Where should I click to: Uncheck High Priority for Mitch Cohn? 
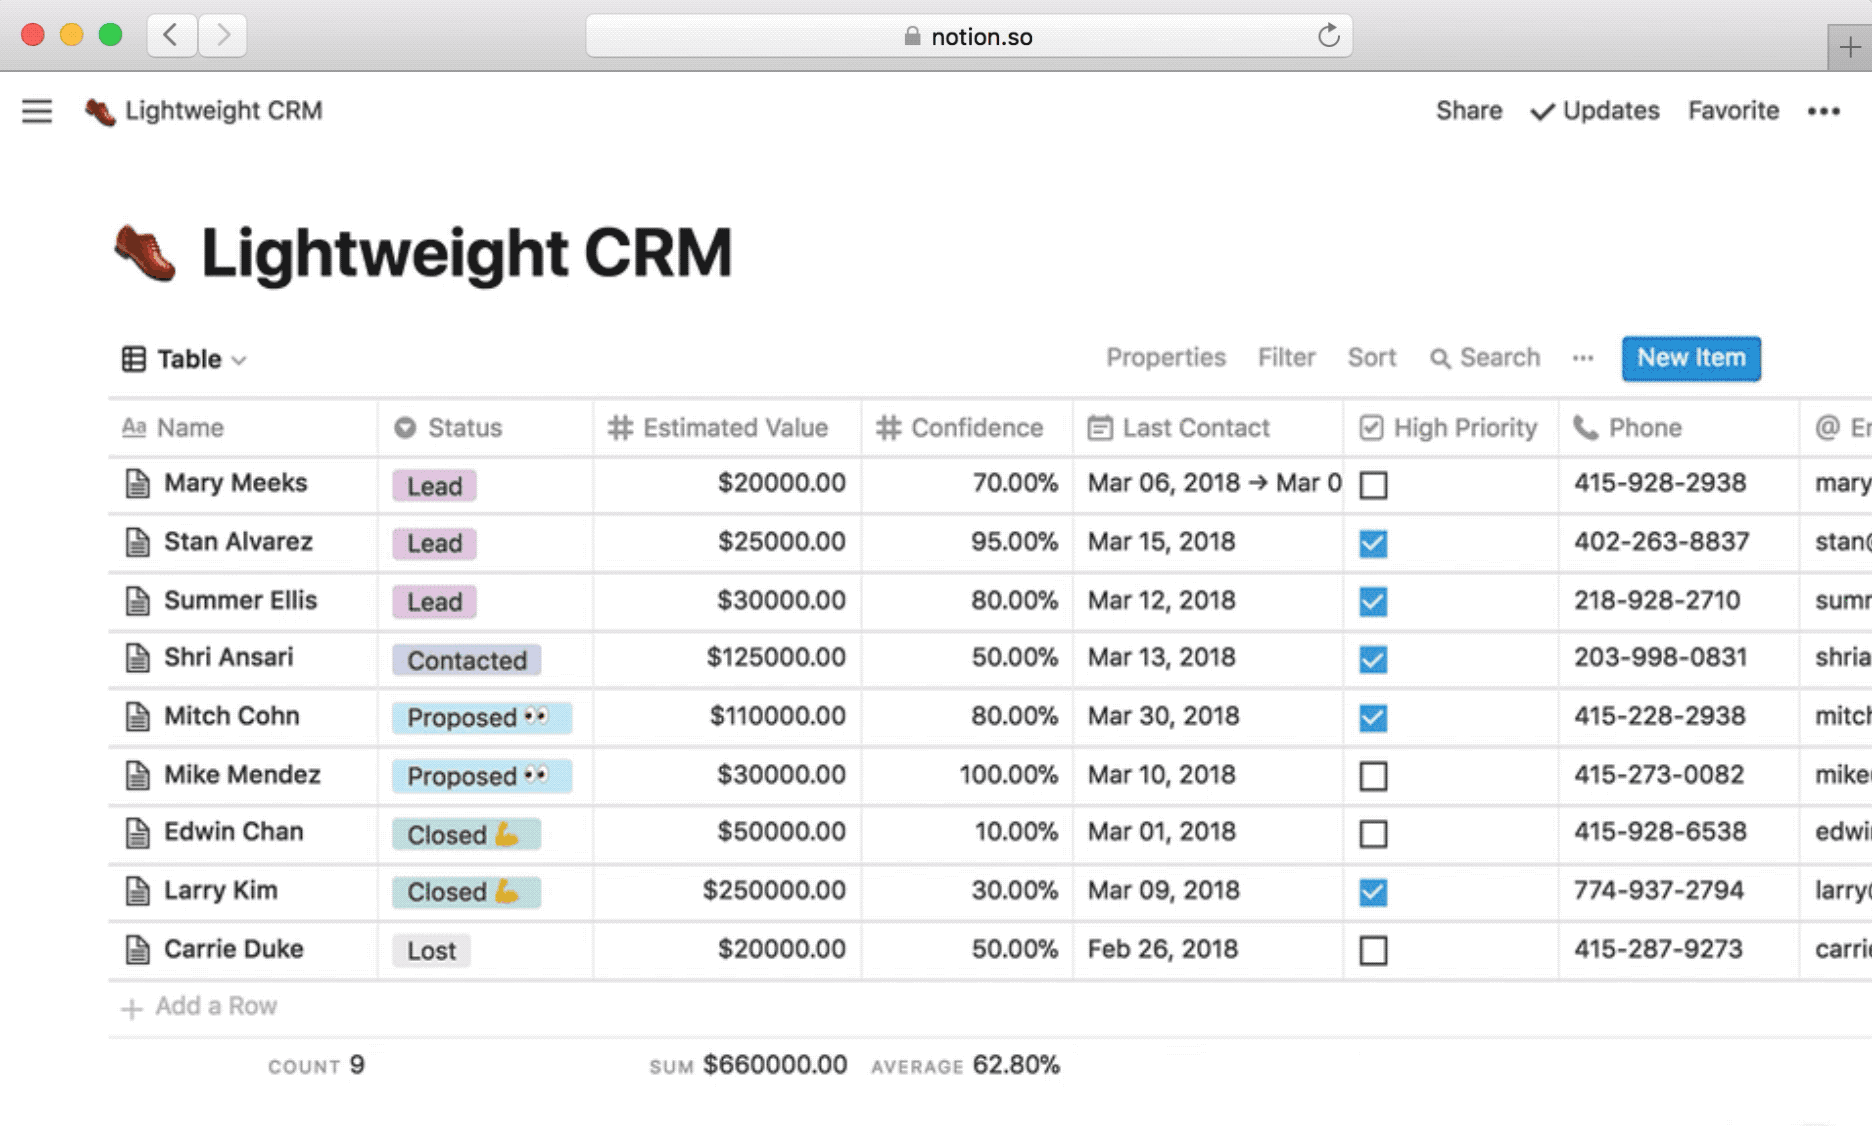pyautogui.click(x=1373, y=717)
